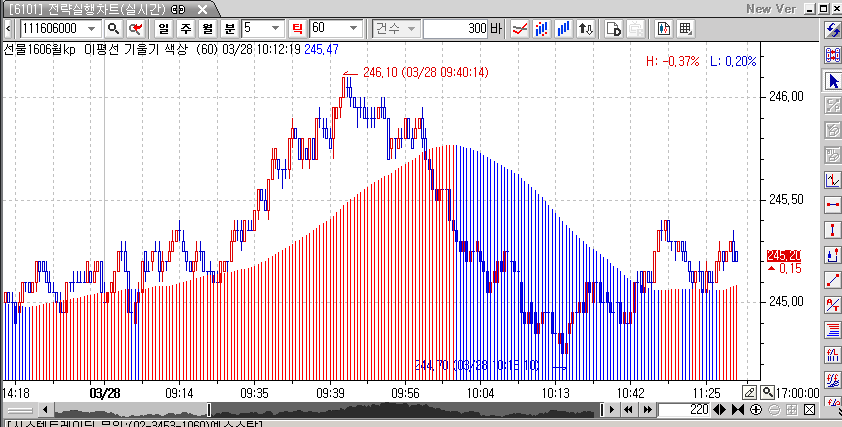The image size is (842, 427).
Task: Select the horizontal line drawing tool
Action: click(832, 205)
